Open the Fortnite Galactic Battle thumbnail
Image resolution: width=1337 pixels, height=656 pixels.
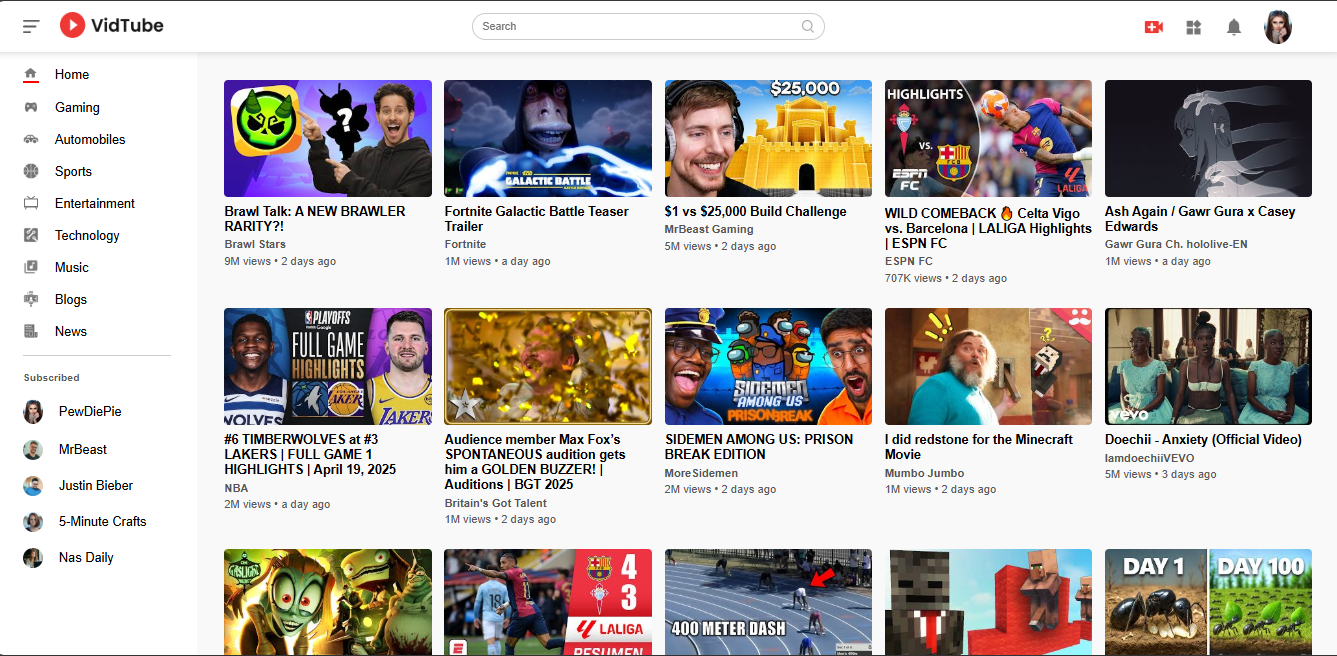point(548,138)
